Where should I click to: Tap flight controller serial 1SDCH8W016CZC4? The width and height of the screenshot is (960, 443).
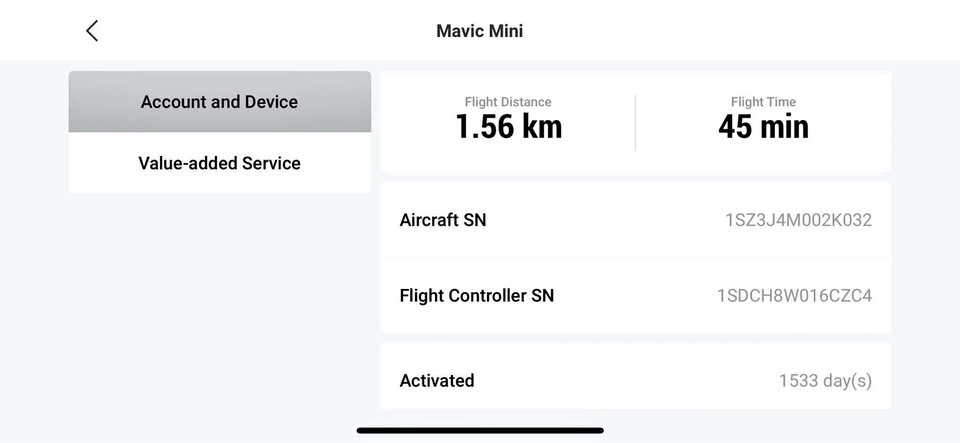[x=795, y=296]
